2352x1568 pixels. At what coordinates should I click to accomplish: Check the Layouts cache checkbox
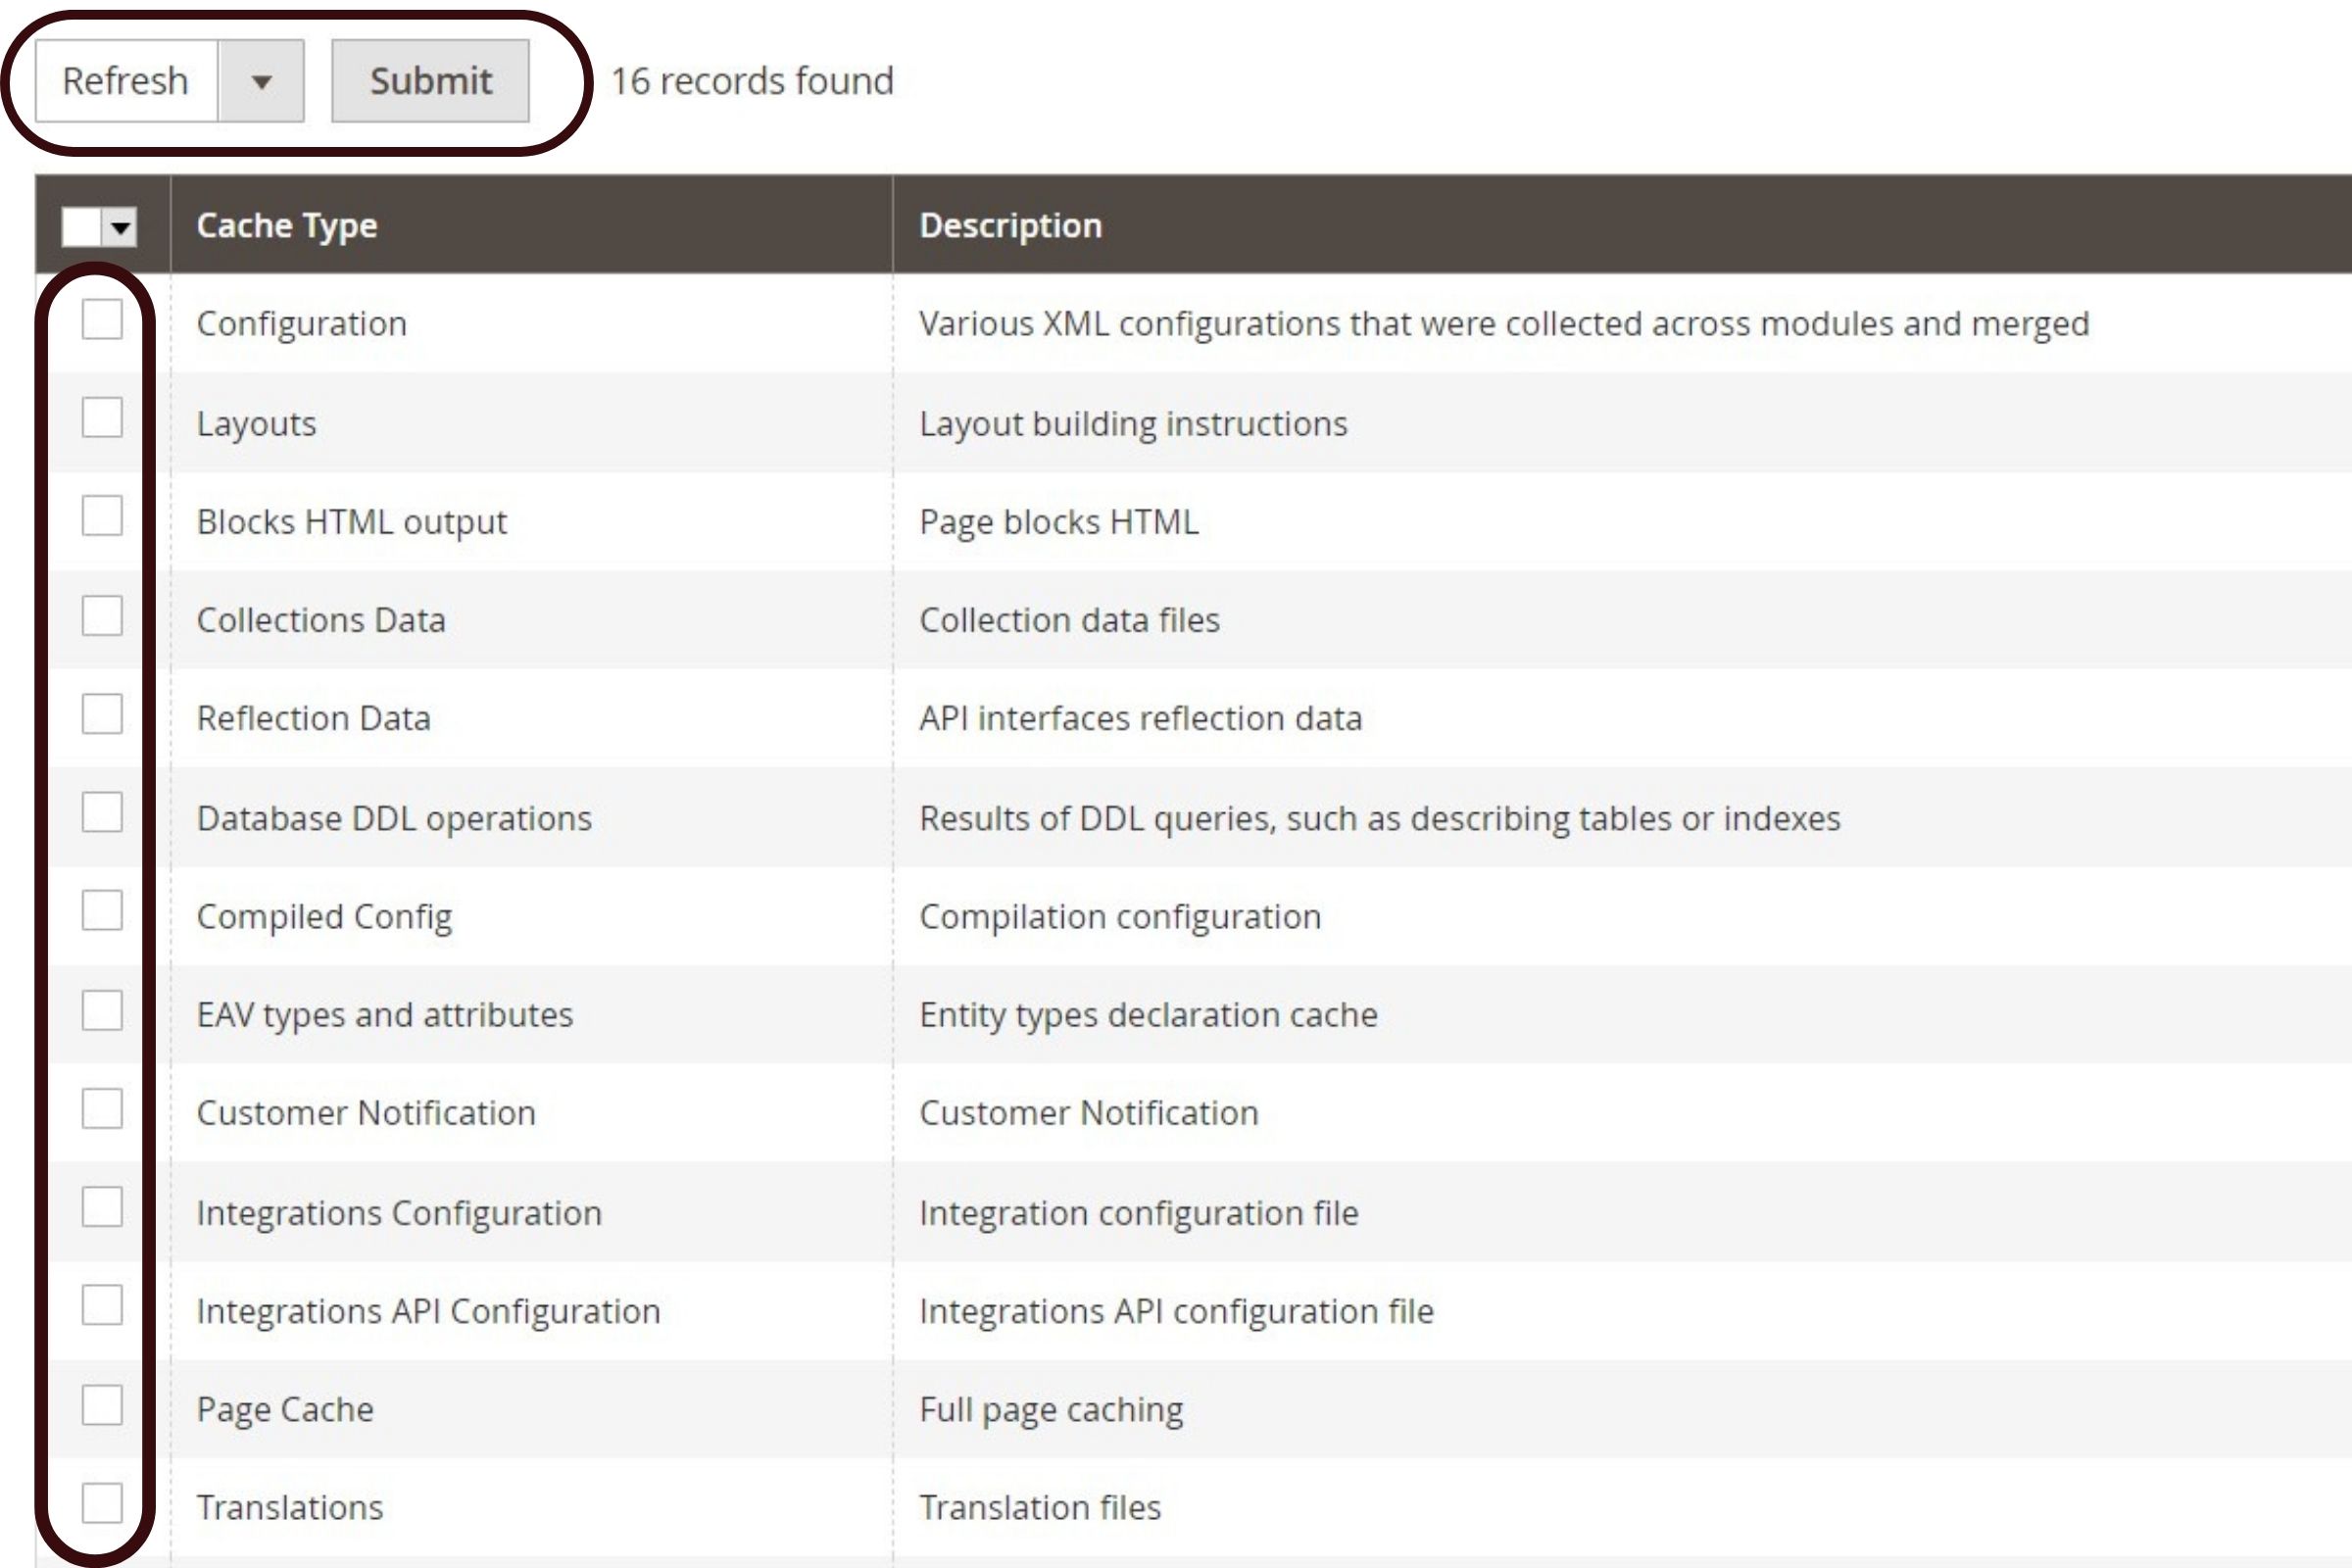102,418
